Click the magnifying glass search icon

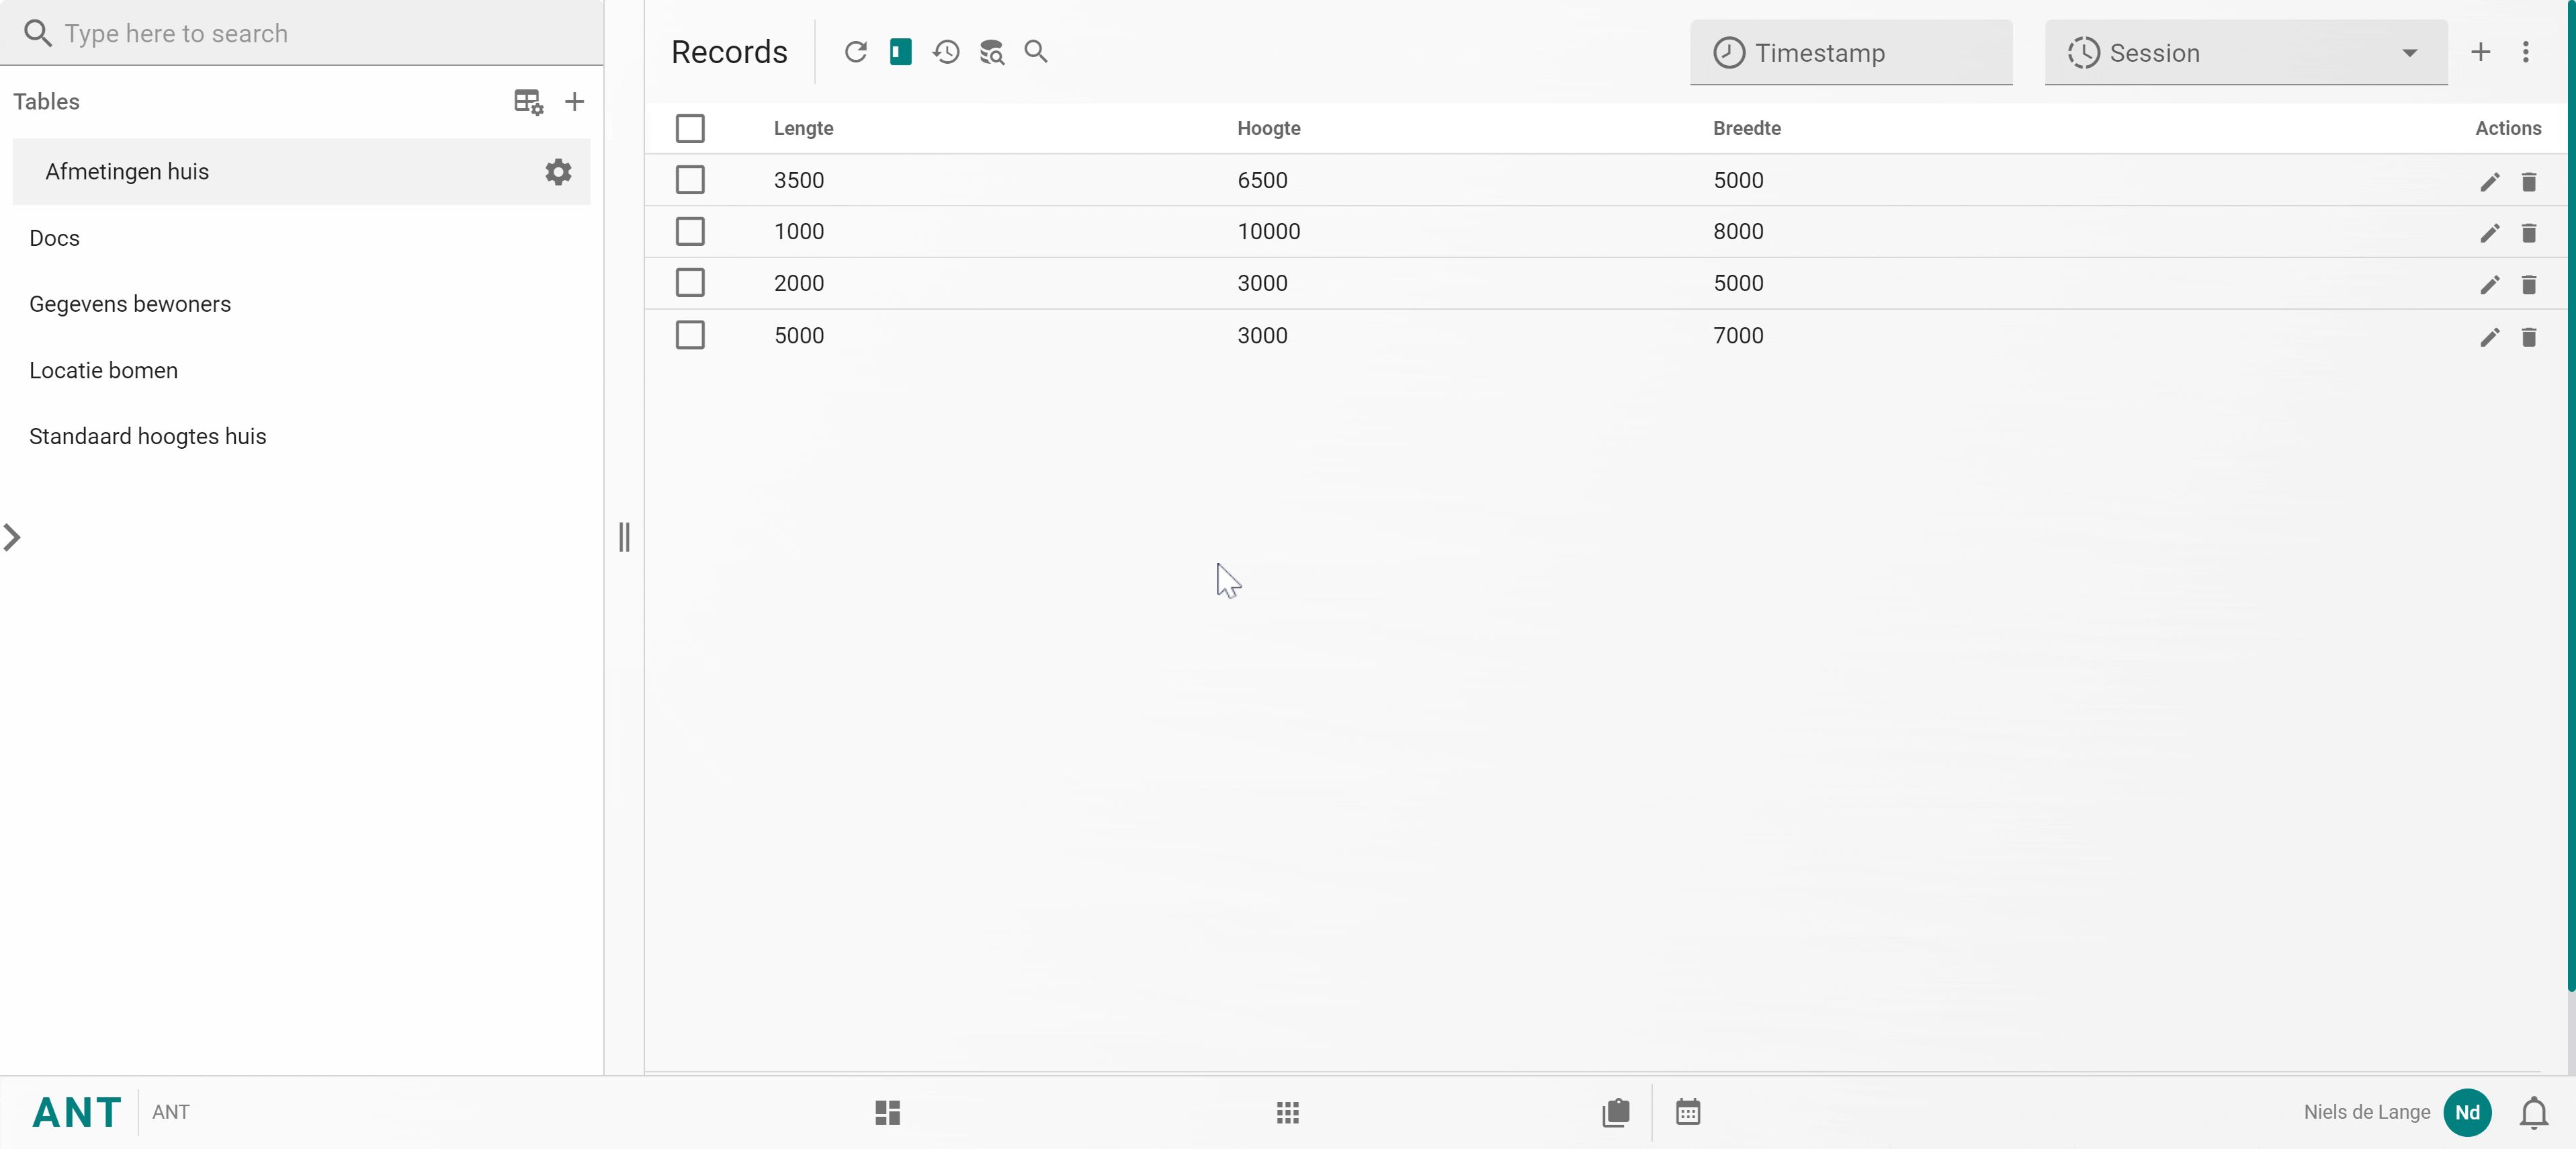(x=1035, y=51)
